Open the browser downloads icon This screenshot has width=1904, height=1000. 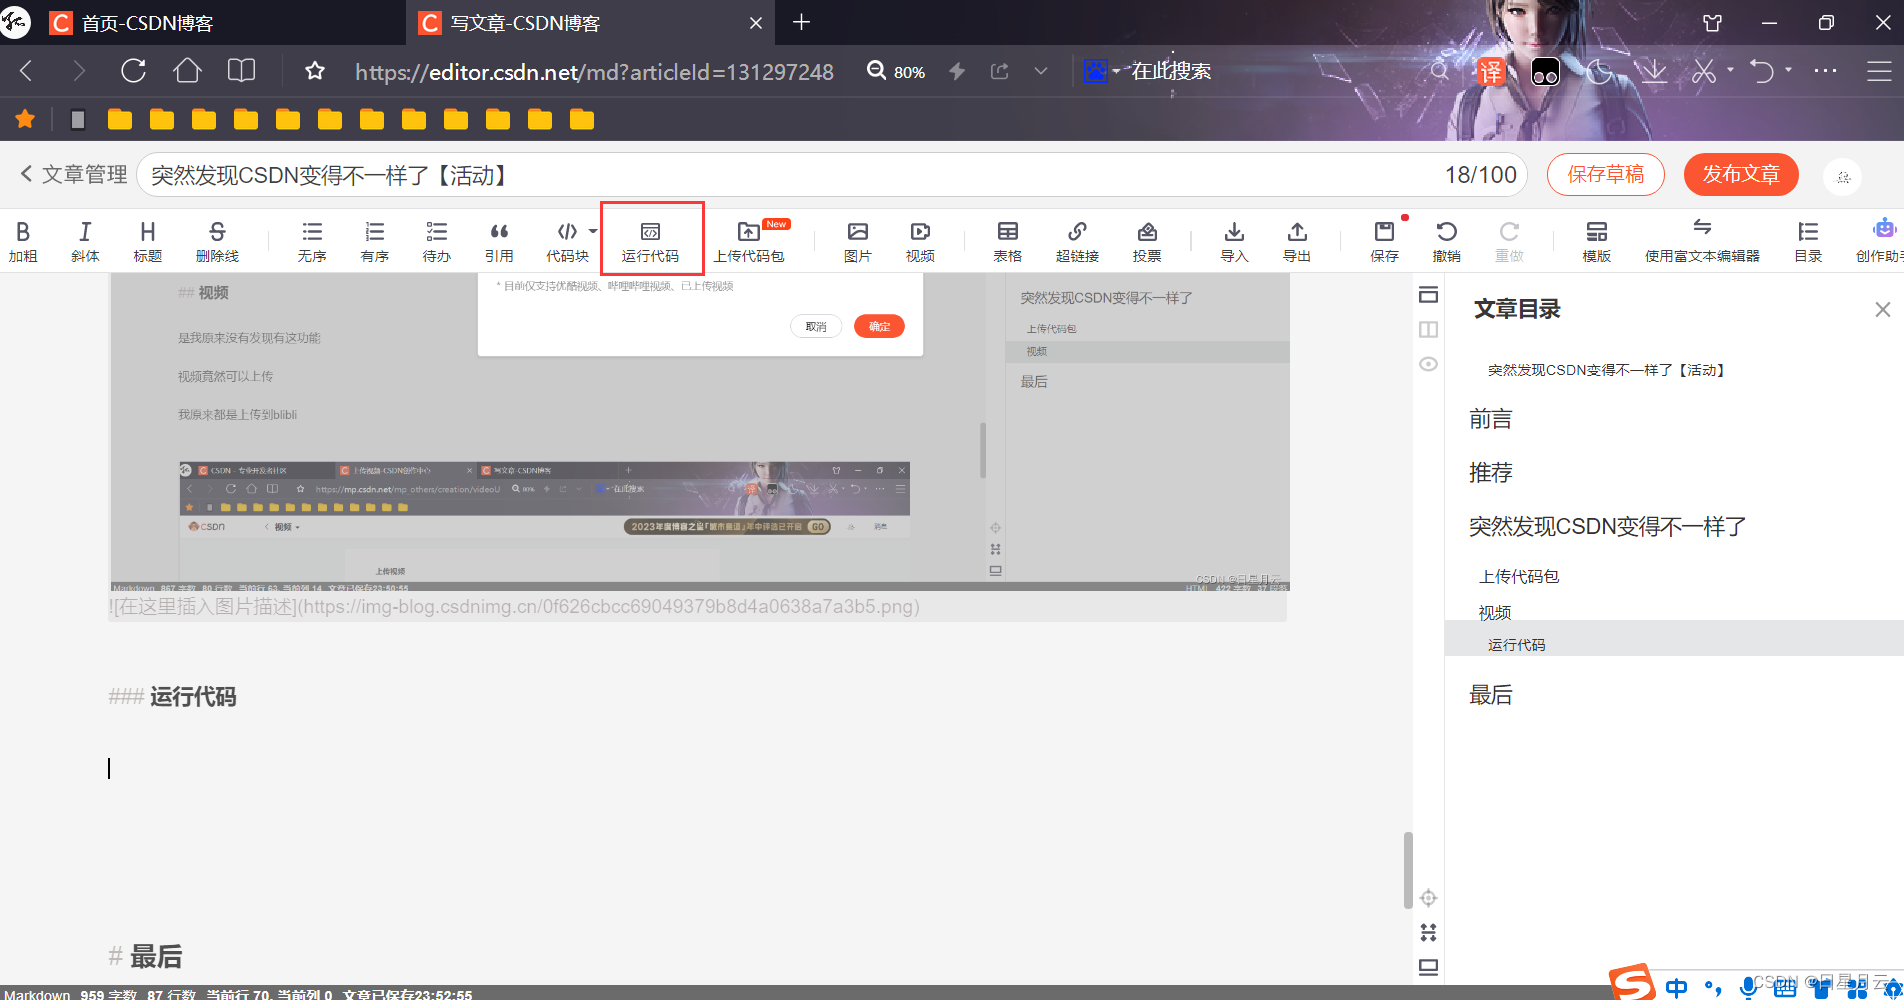1654,71
